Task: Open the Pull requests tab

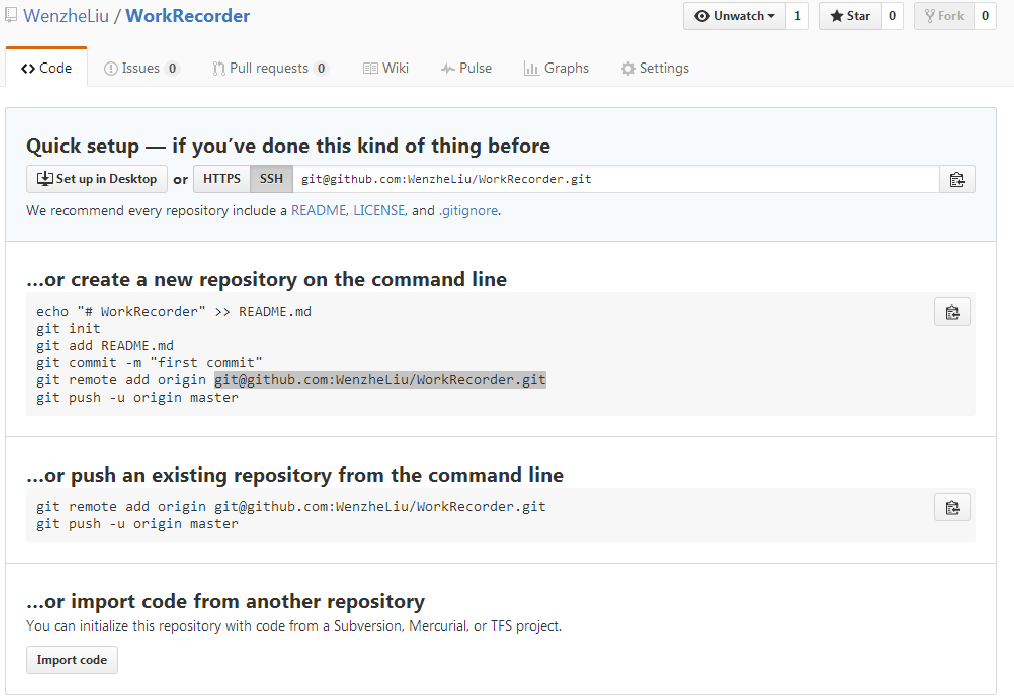Action: pos(270,68)
